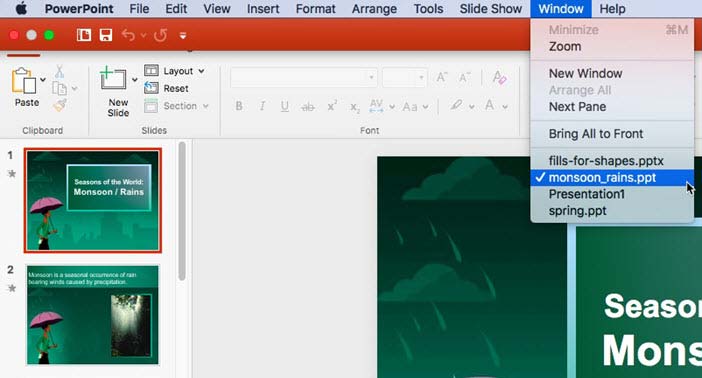The image size is (702, 378).
Task: Click the Change Case Aa icon
Action: point(410,107)
